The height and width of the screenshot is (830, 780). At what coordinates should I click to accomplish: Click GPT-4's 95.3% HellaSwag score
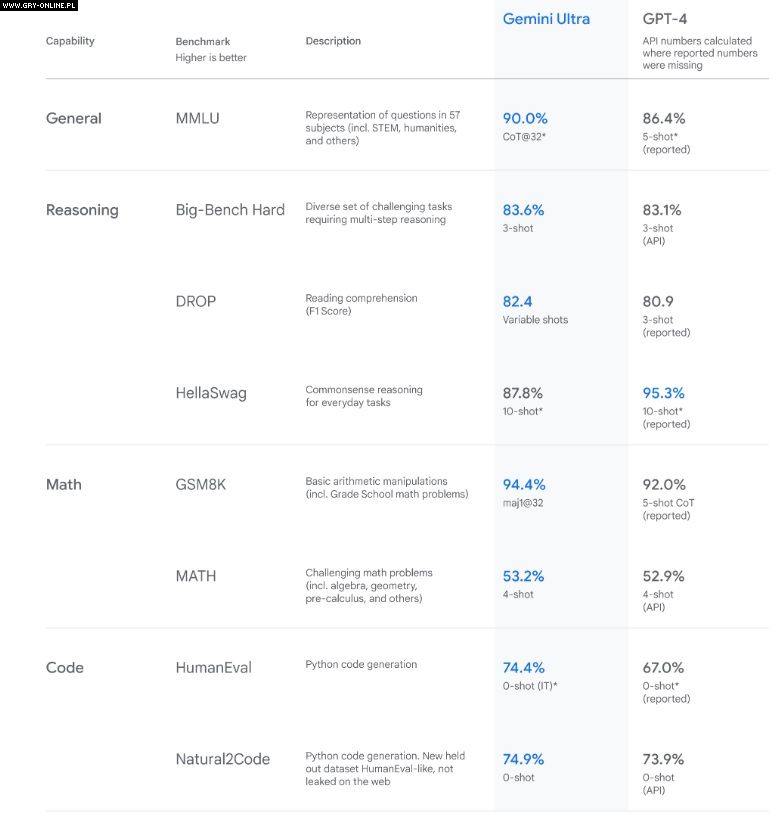click(664, 393)
